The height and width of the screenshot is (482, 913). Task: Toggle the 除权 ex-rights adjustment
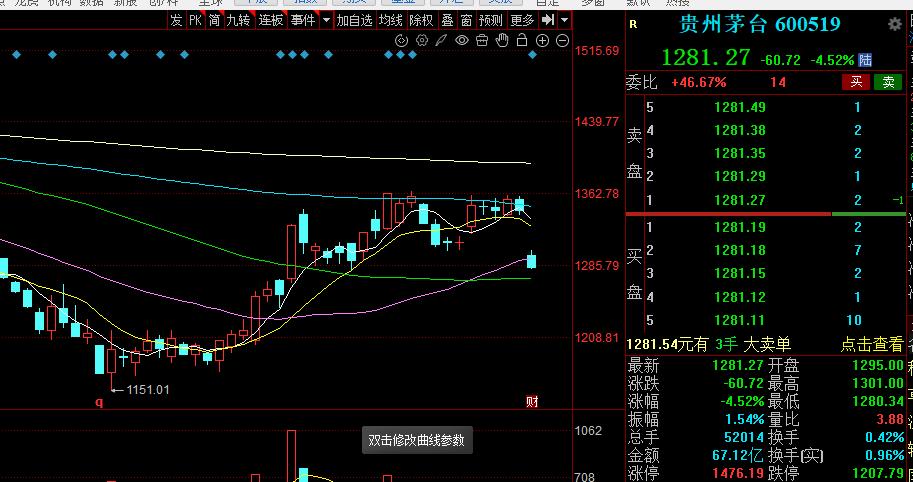(421, 20)
